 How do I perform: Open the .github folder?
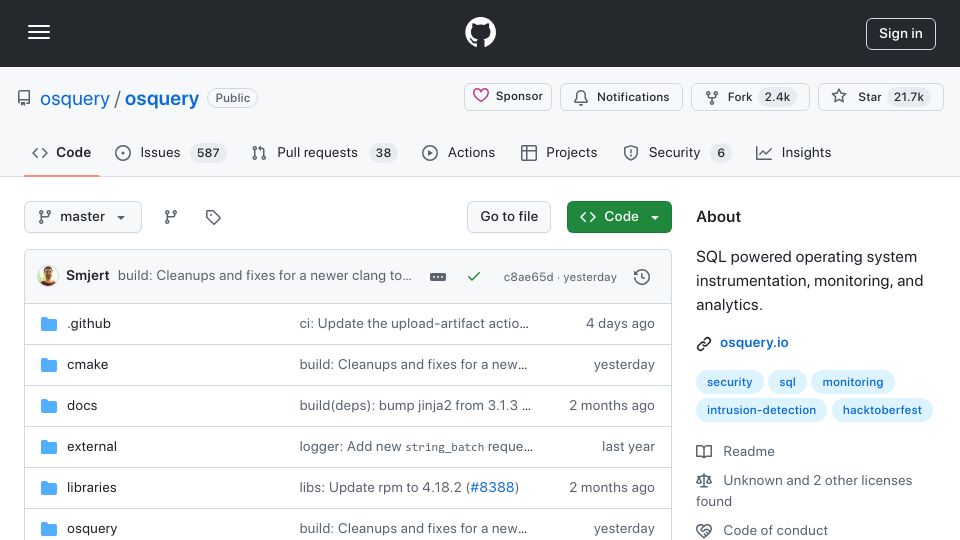click(89, 323)
